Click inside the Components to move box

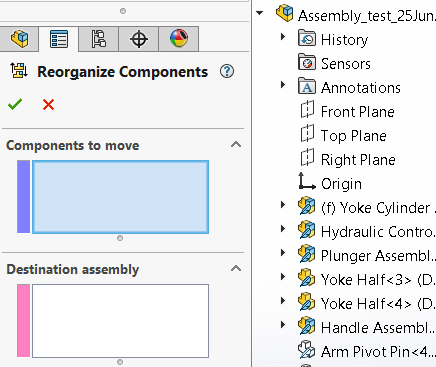(x=120, y=197)
